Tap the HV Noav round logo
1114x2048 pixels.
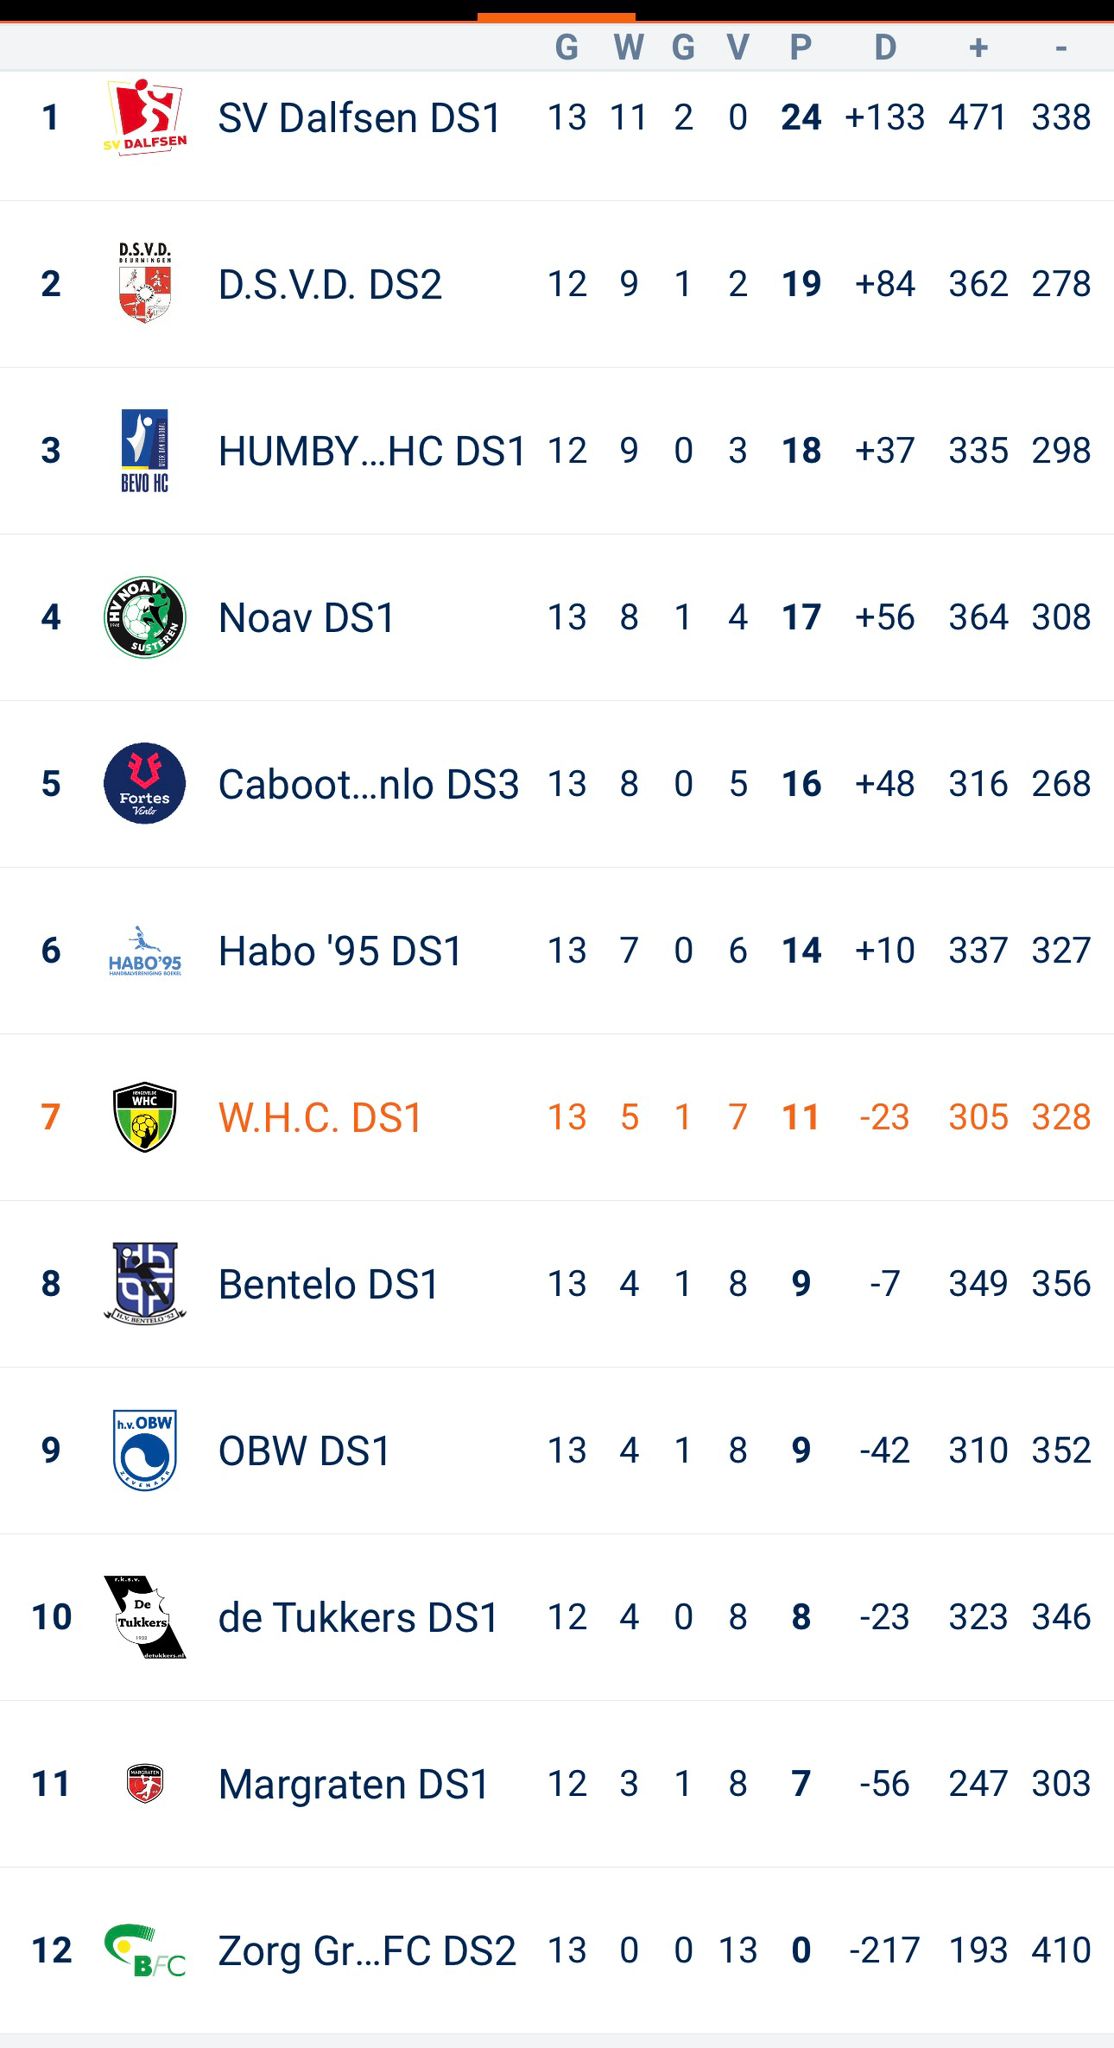point(145,617)
